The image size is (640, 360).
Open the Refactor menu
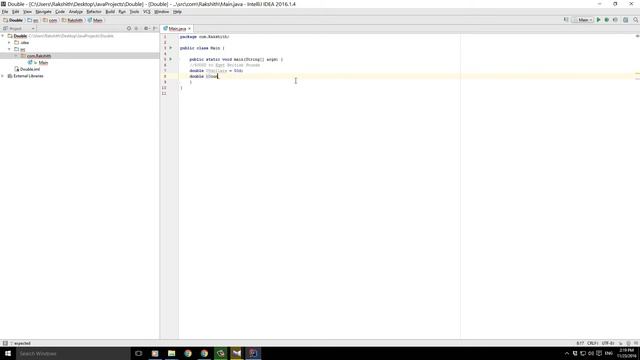click(94, 12)
